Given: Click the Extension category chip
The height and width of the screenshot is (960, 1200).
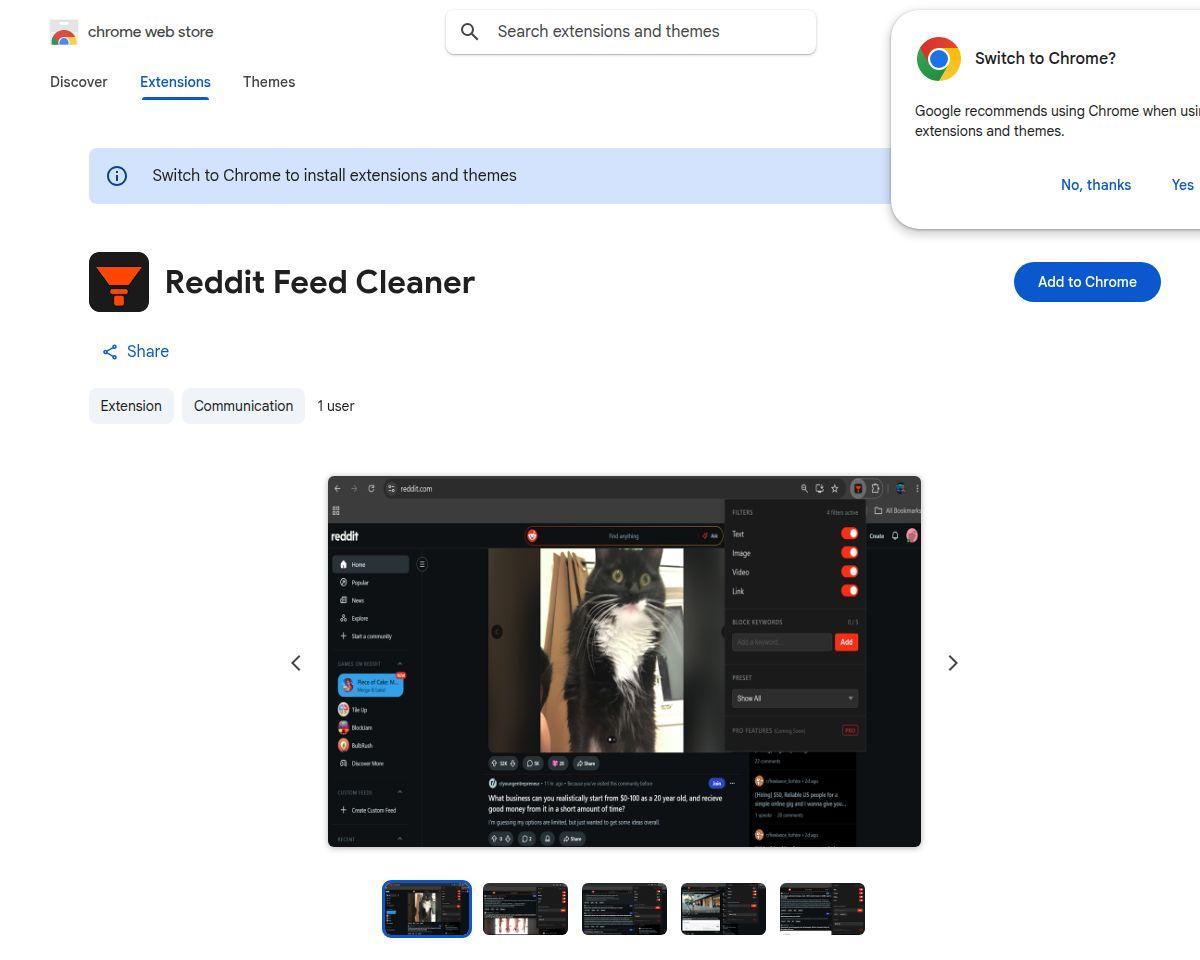Looking at the screenshot, I should 131,406.
